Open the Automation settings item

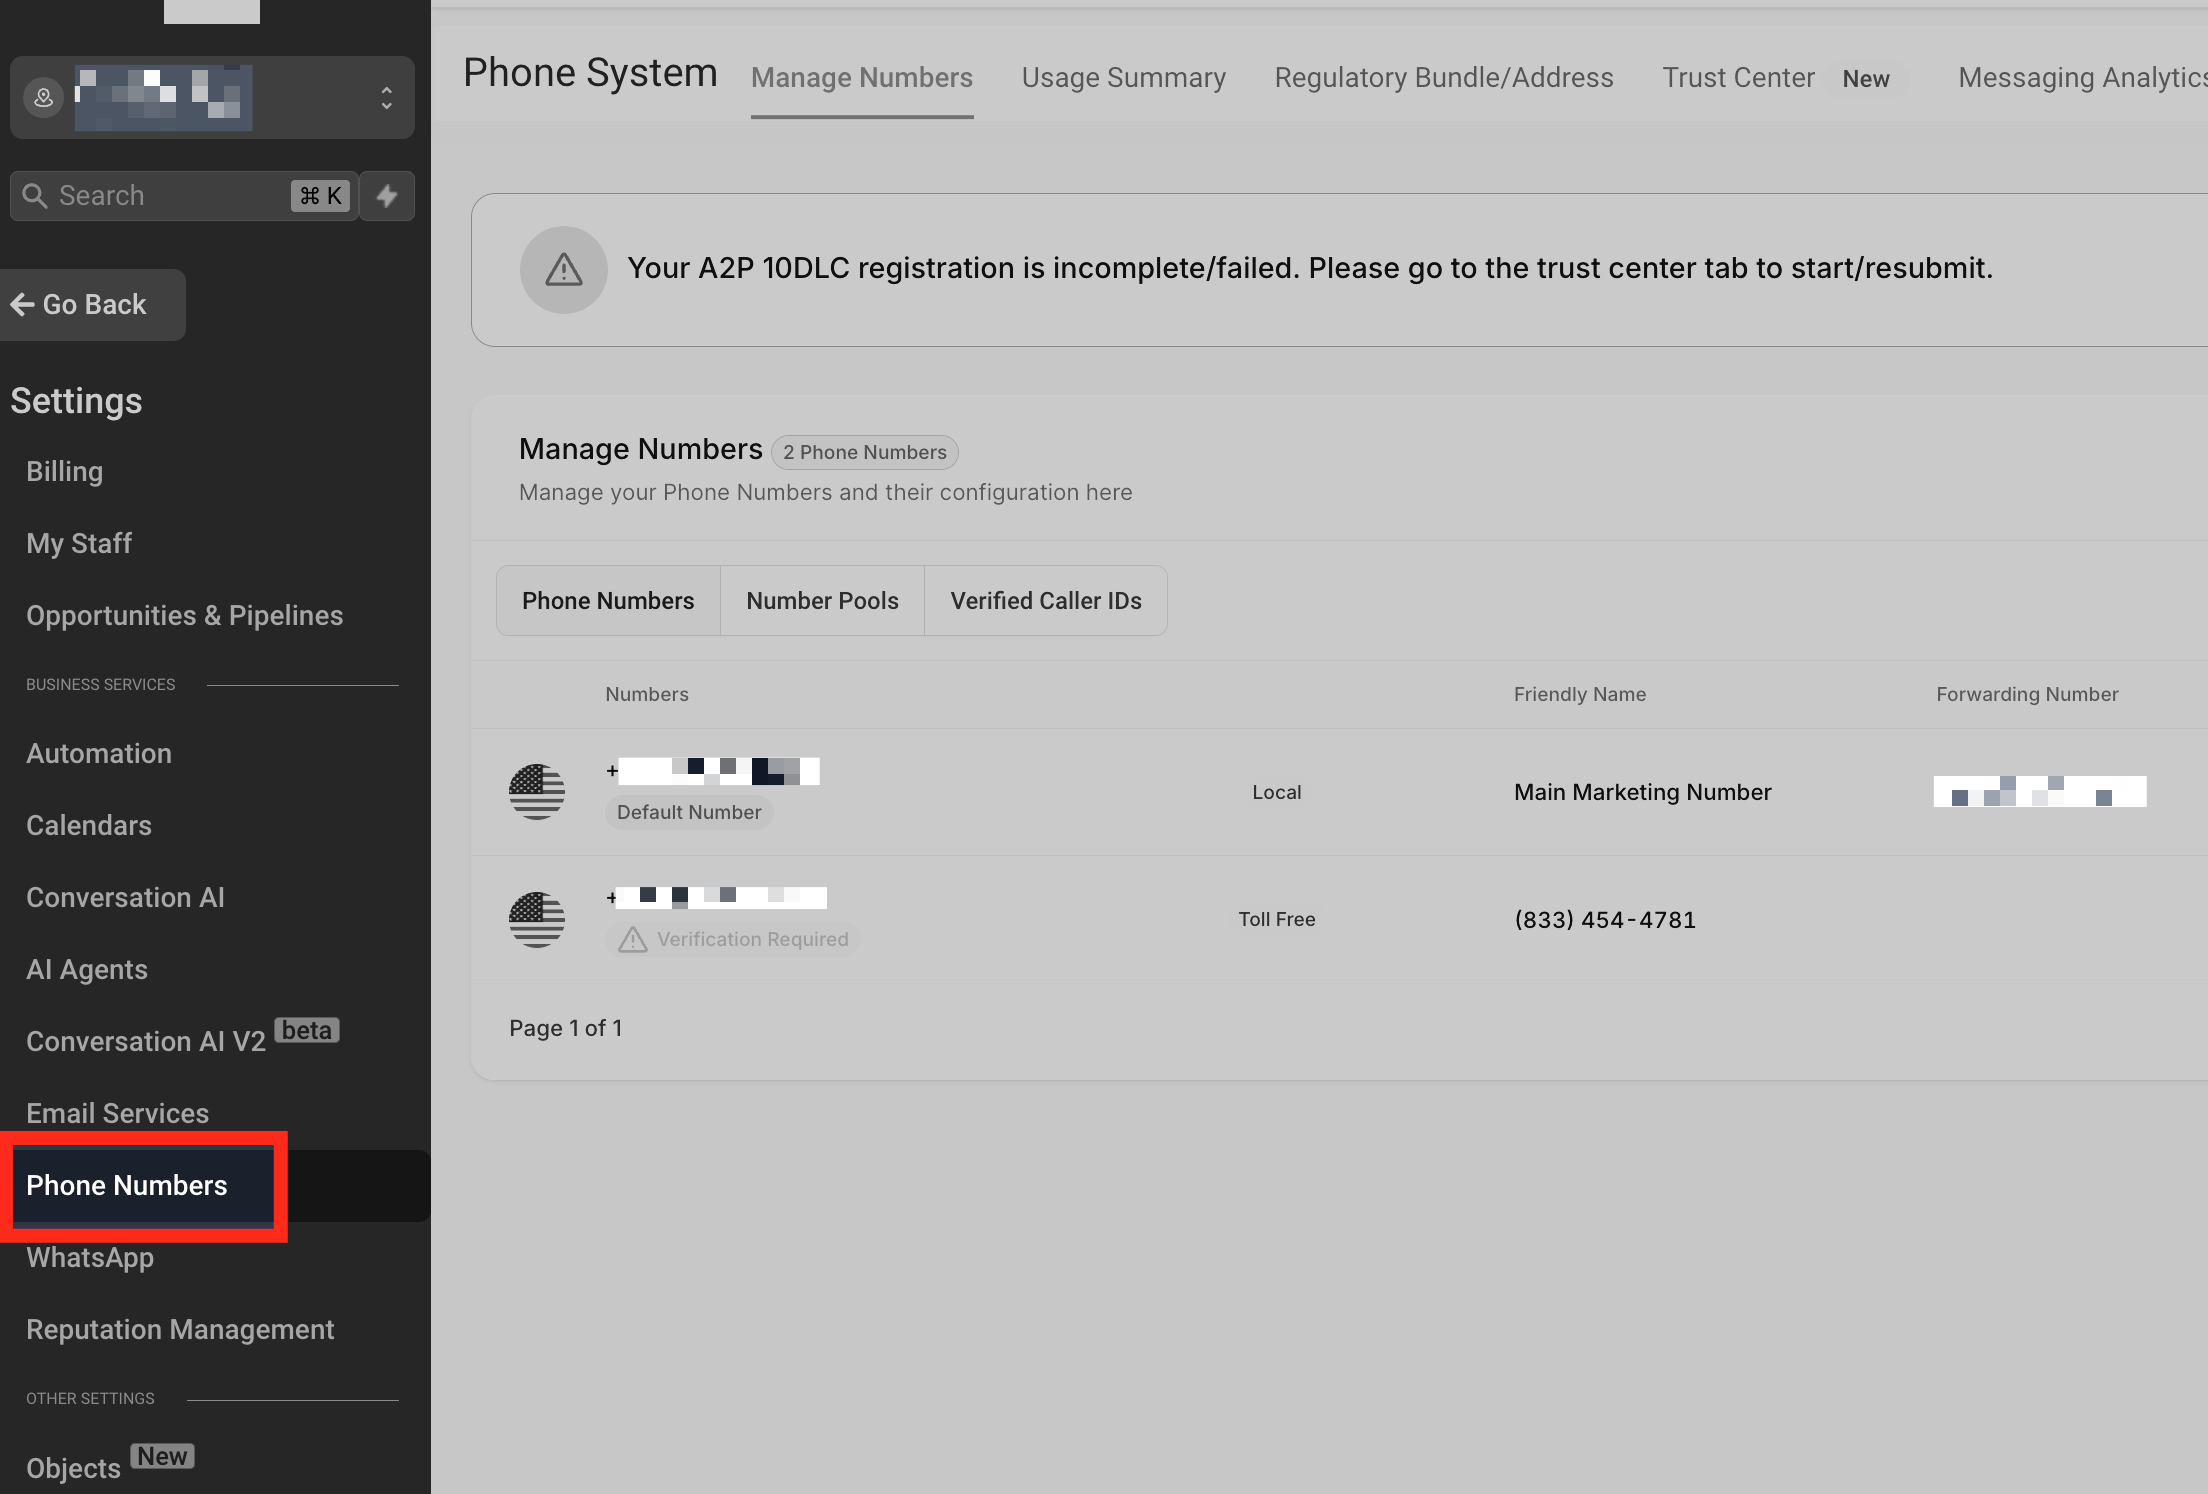99,754
